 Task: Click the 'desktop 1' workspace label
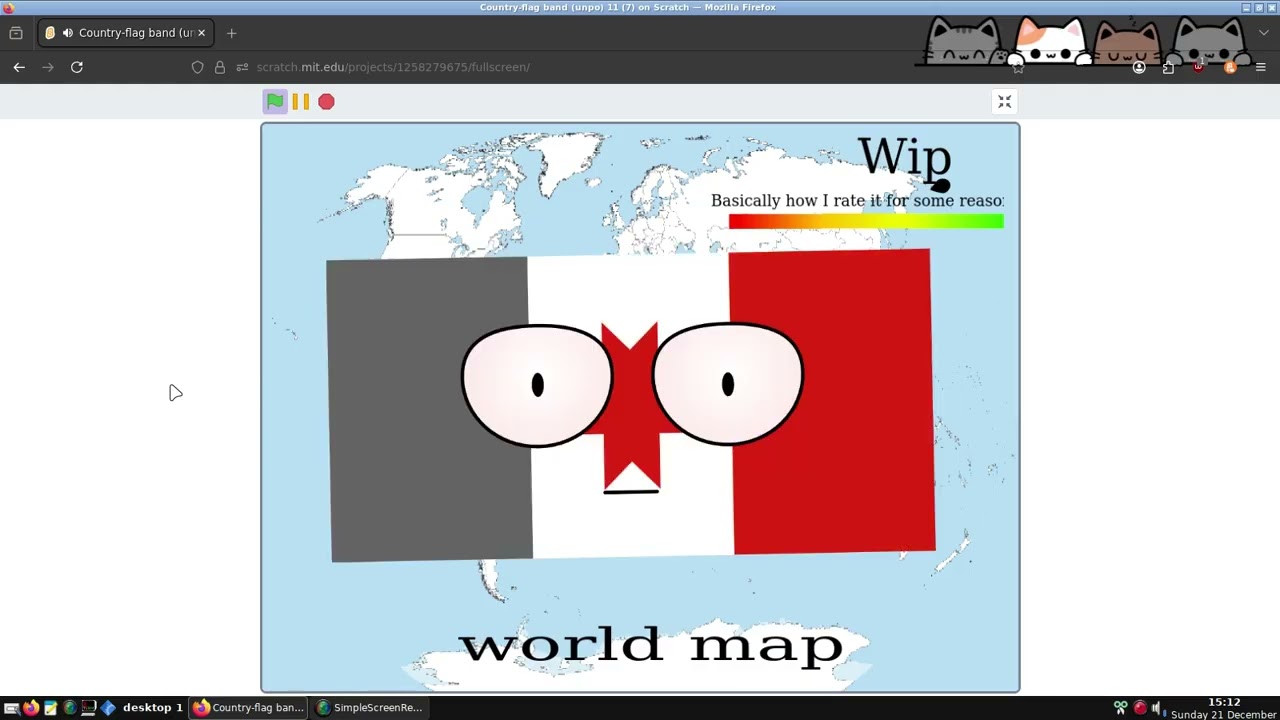click(x=152, y=707)
